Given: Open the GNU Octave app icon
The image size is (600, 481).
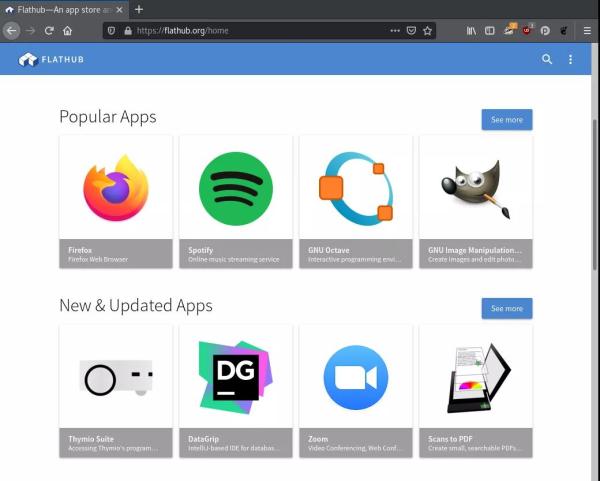Looking at the screenshot, I should click(x=355, y=188).
